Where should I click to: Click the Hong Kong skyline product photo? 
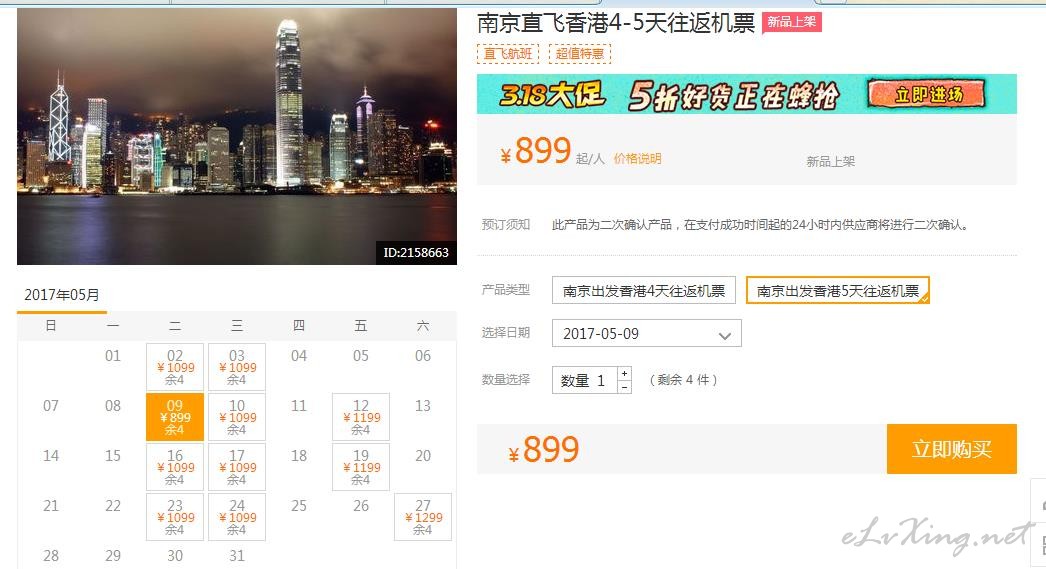coord(237,136)
